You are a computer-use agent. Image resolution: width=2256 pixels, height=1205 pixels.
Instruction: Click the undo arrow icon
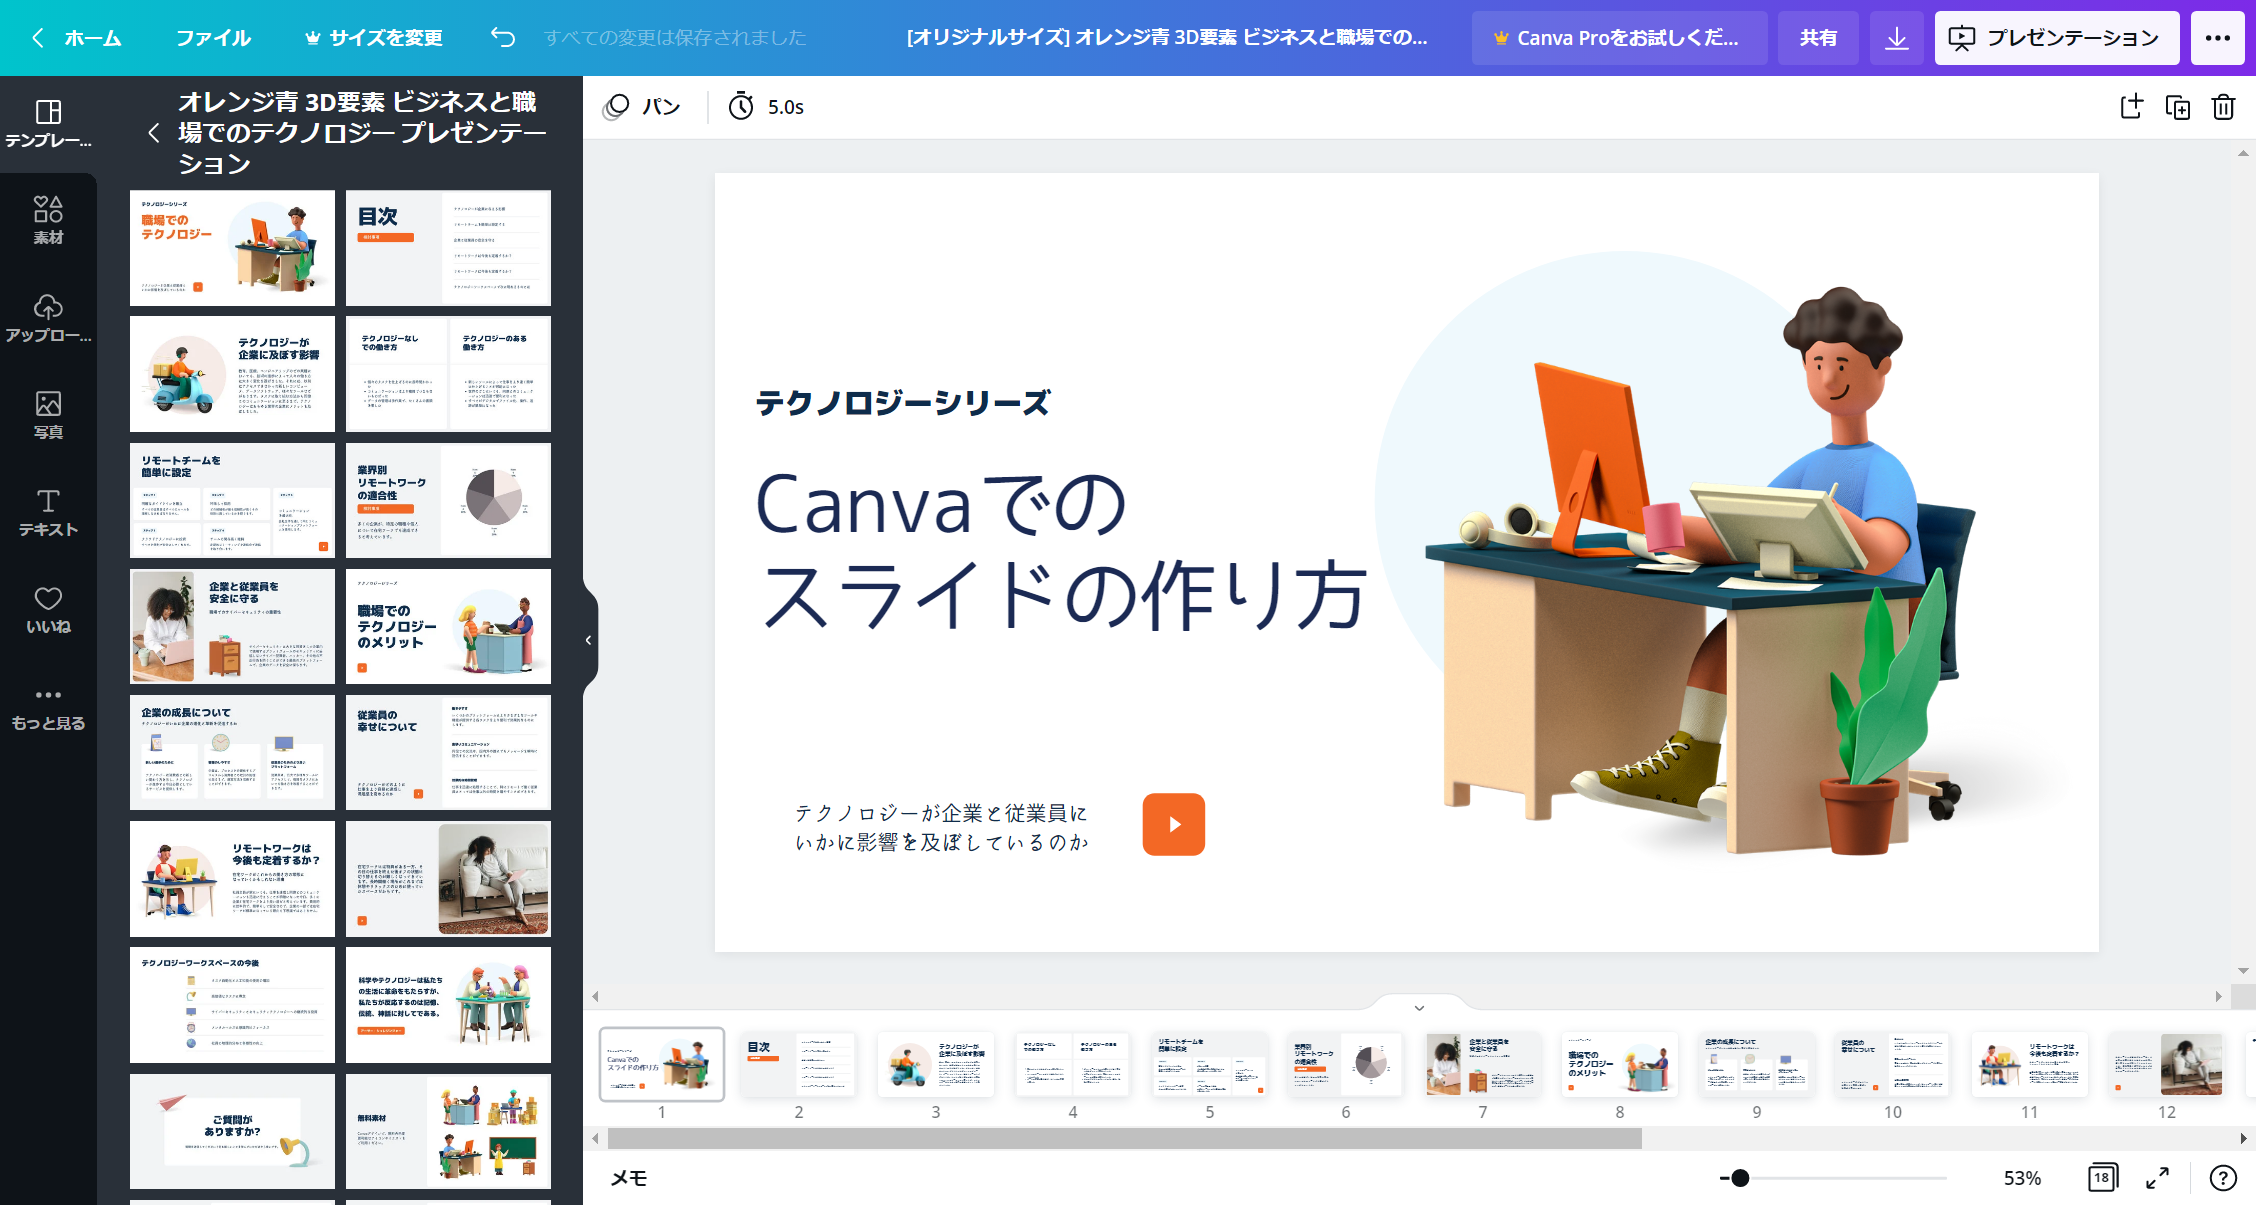[x=502, y=37]
